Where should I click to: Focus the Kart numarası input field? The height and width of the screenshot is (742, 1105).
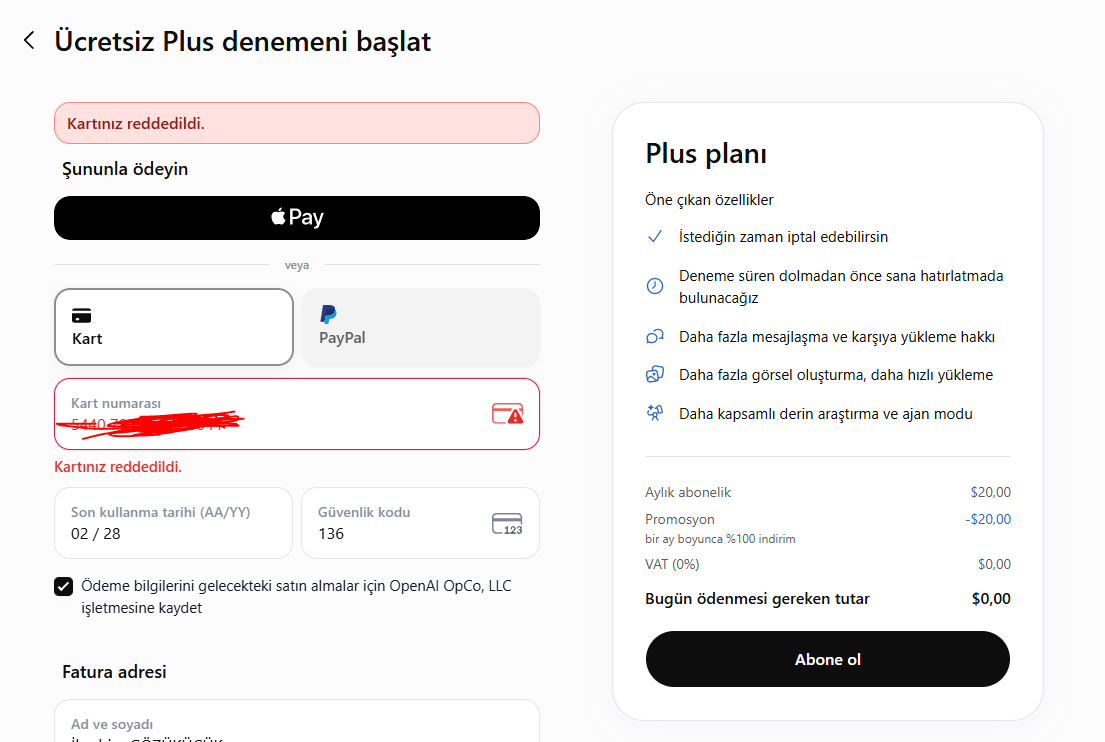(x=297, y=414)
